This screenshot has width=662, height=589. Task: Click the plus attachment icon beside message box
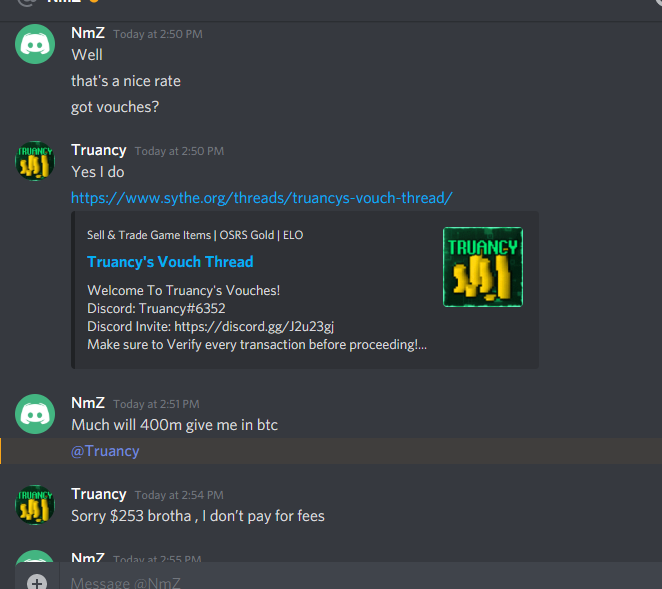coord(37,583)
